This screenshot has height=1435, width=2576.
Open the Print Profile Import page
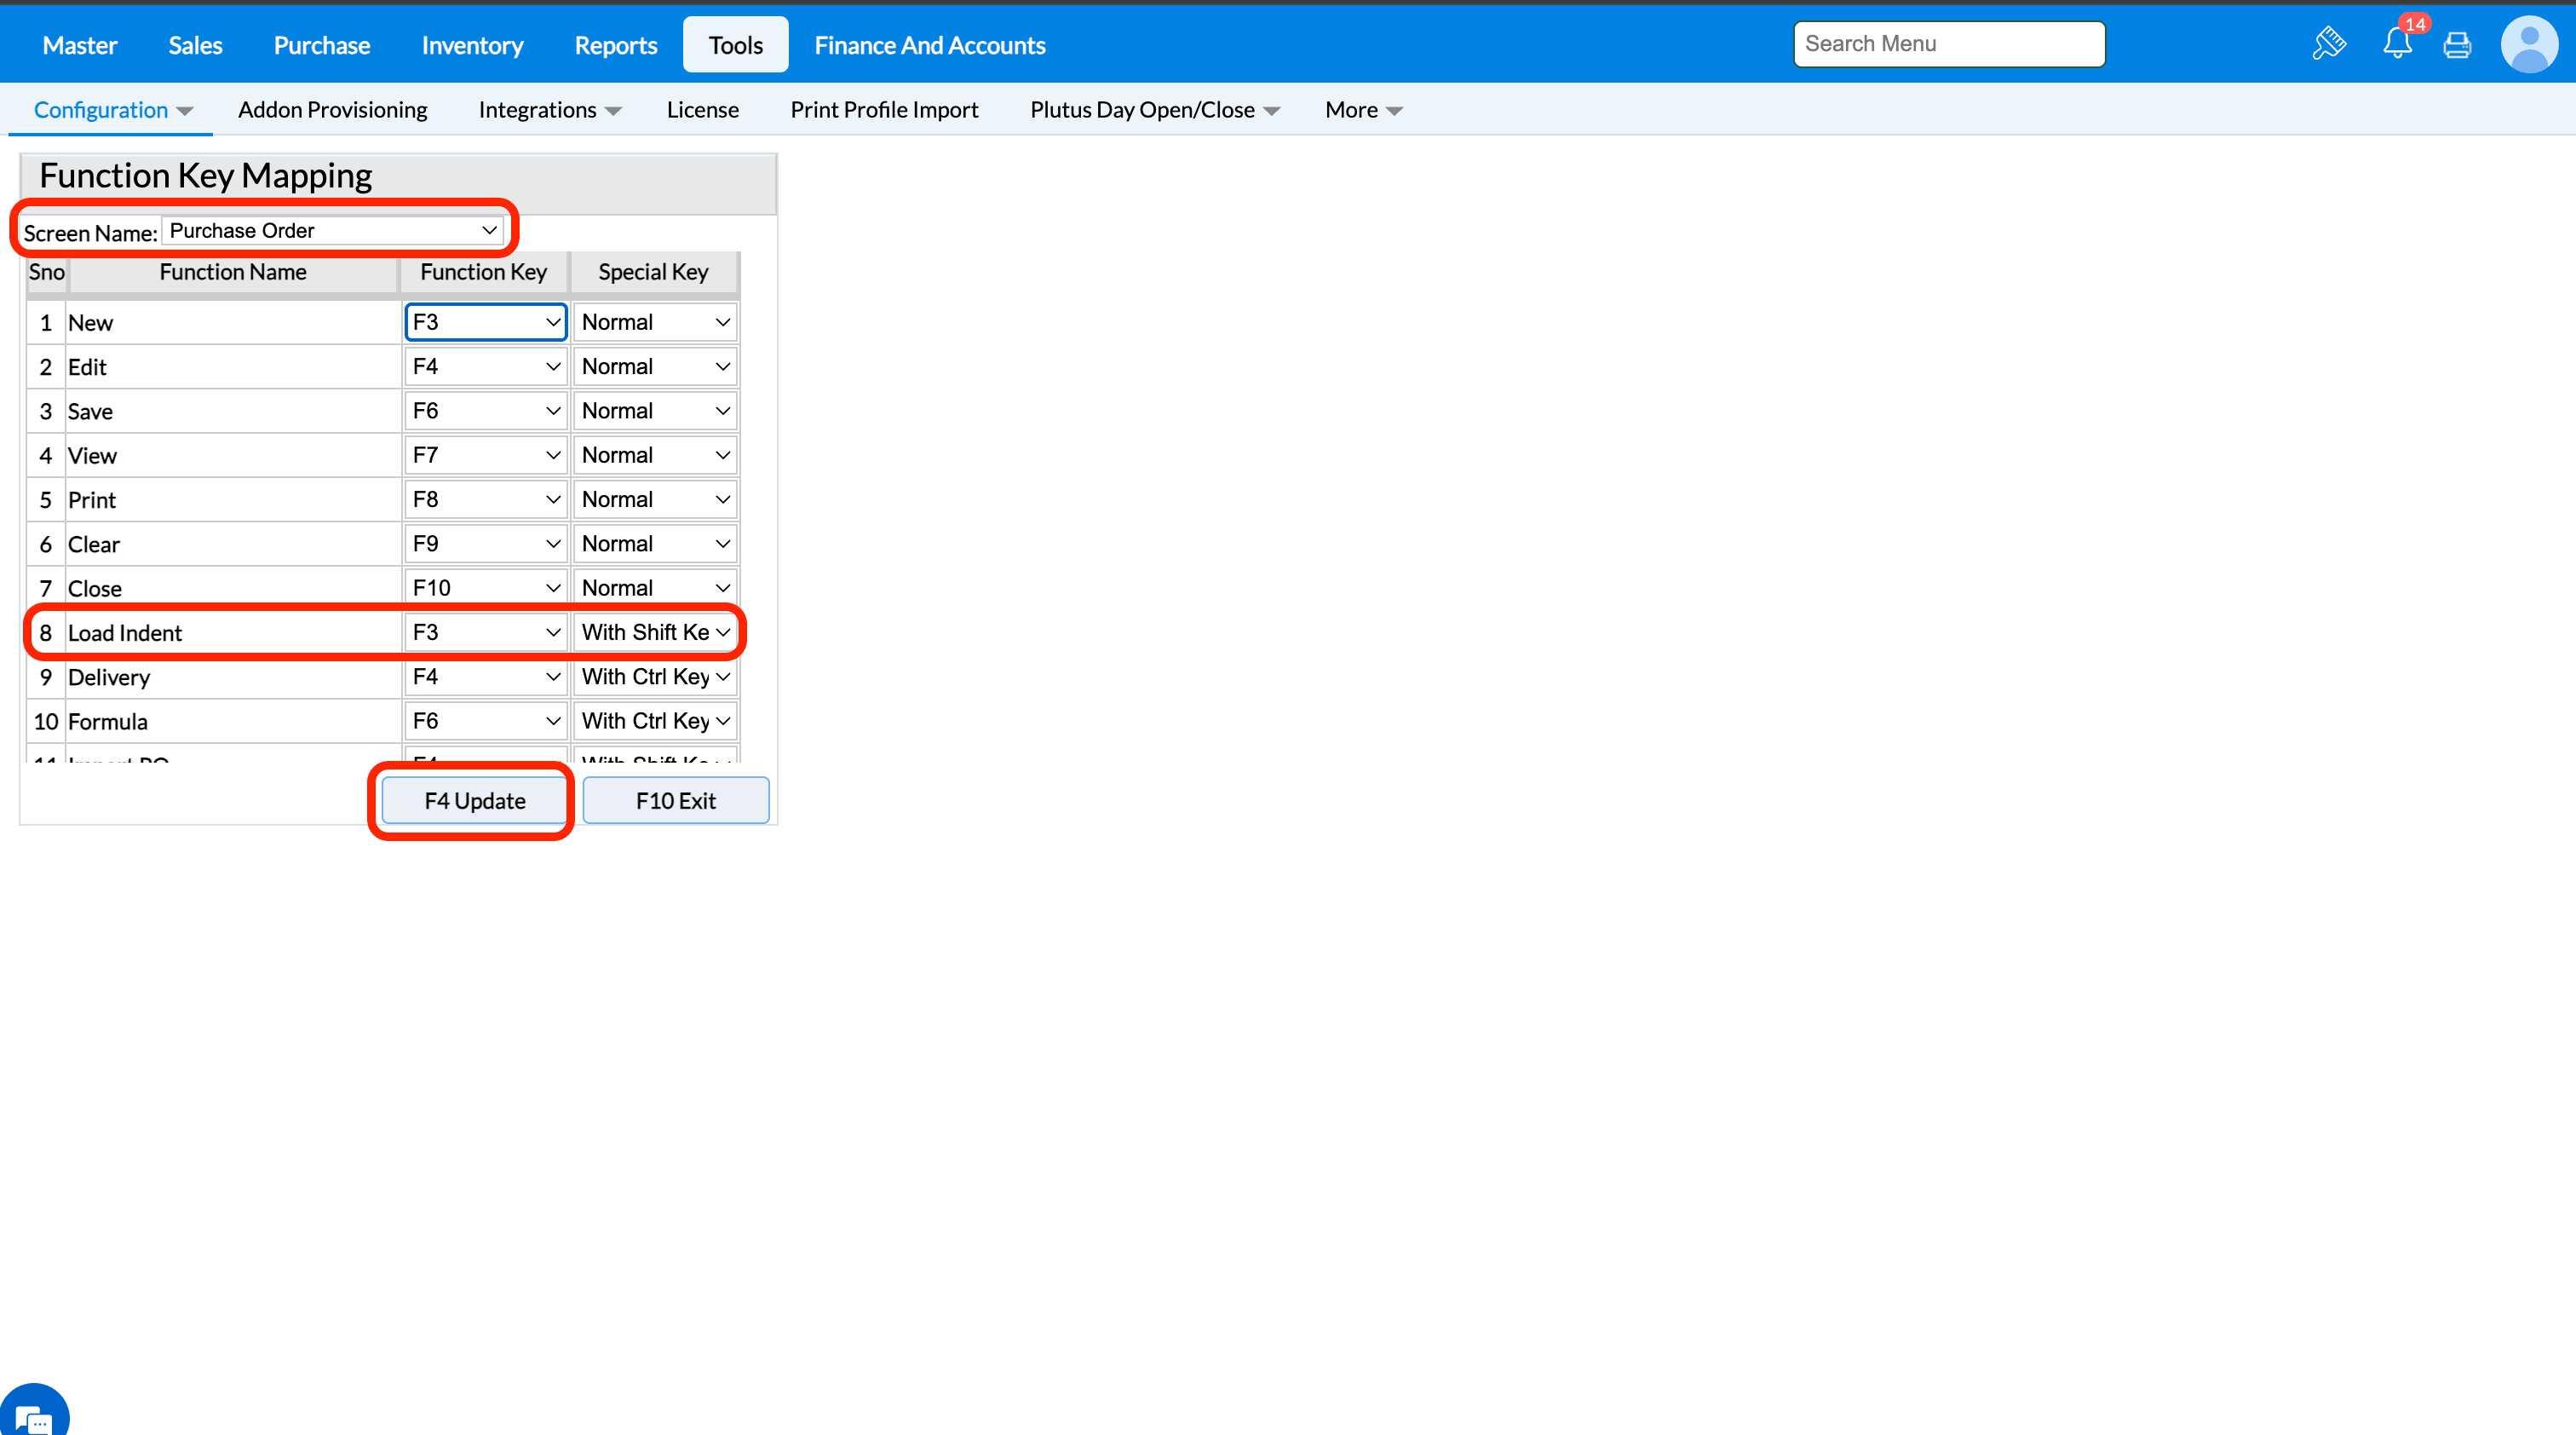884,110
